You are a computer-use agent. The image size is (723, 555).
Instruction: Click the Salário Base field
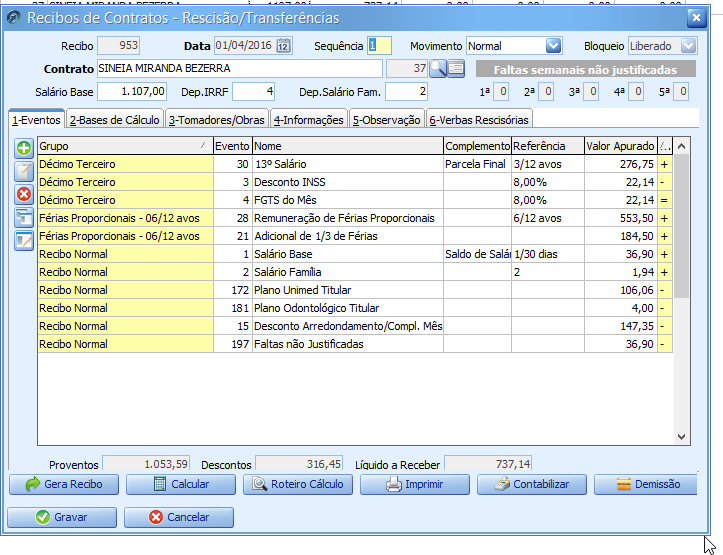132,91
